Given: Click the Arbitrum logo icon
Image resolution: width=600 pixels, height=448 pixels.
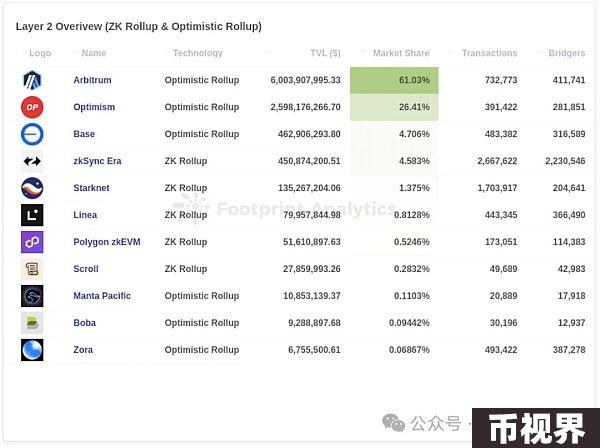Looking at the screenshot, I should 32,80.
